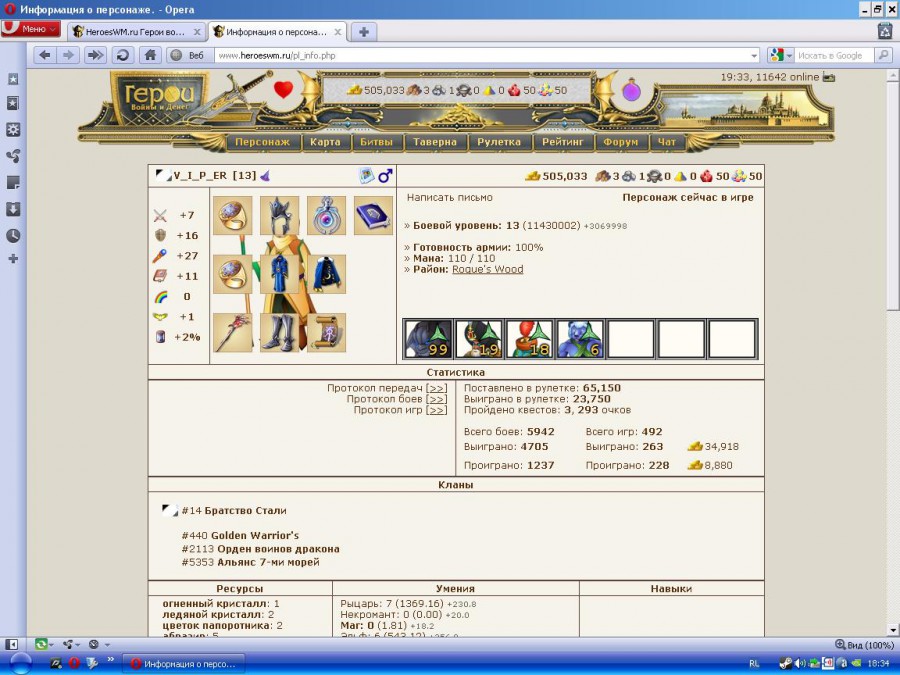
Task: Open the Google search engine selector dropdown
Action: [781, 56]
